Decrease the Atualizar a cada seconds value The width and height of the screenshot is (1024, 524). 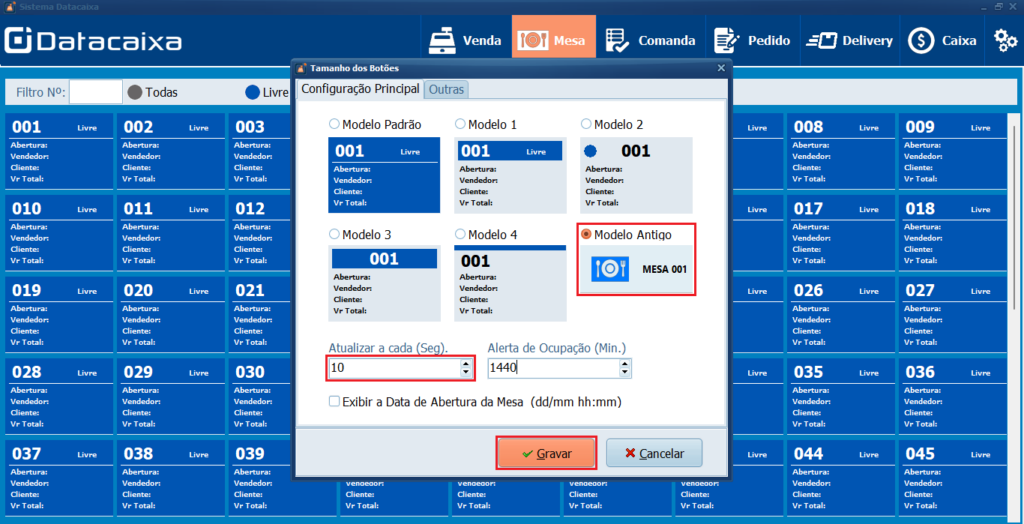(466, 373)
